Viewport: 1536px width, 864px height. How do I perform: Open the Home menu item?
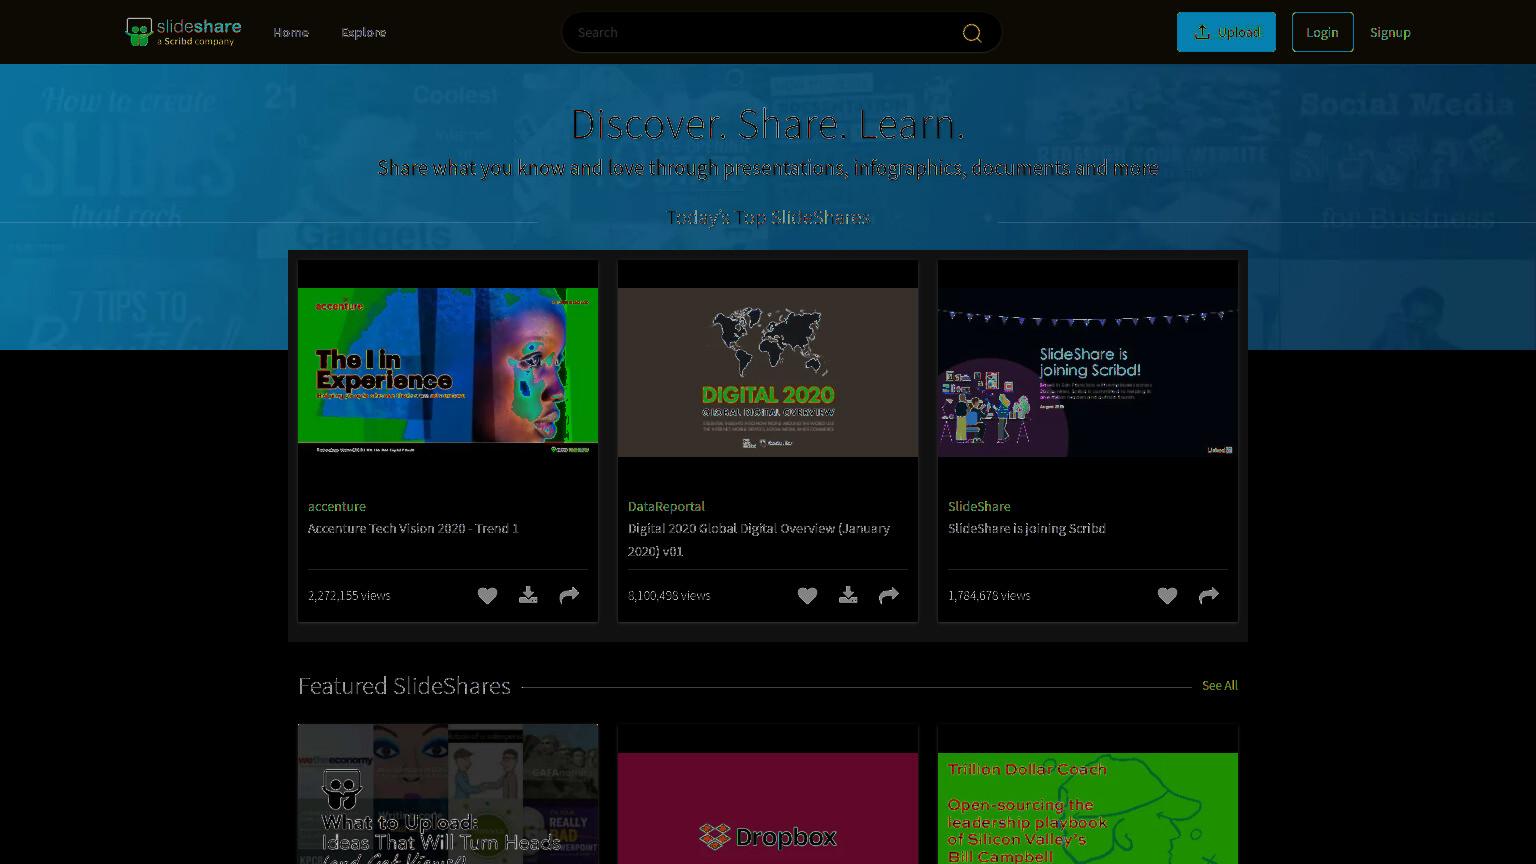click(291, 32)
